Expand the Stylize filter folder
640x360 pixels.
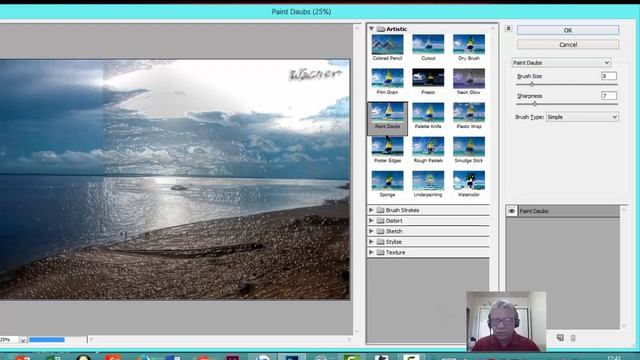[x=371, y=242]
